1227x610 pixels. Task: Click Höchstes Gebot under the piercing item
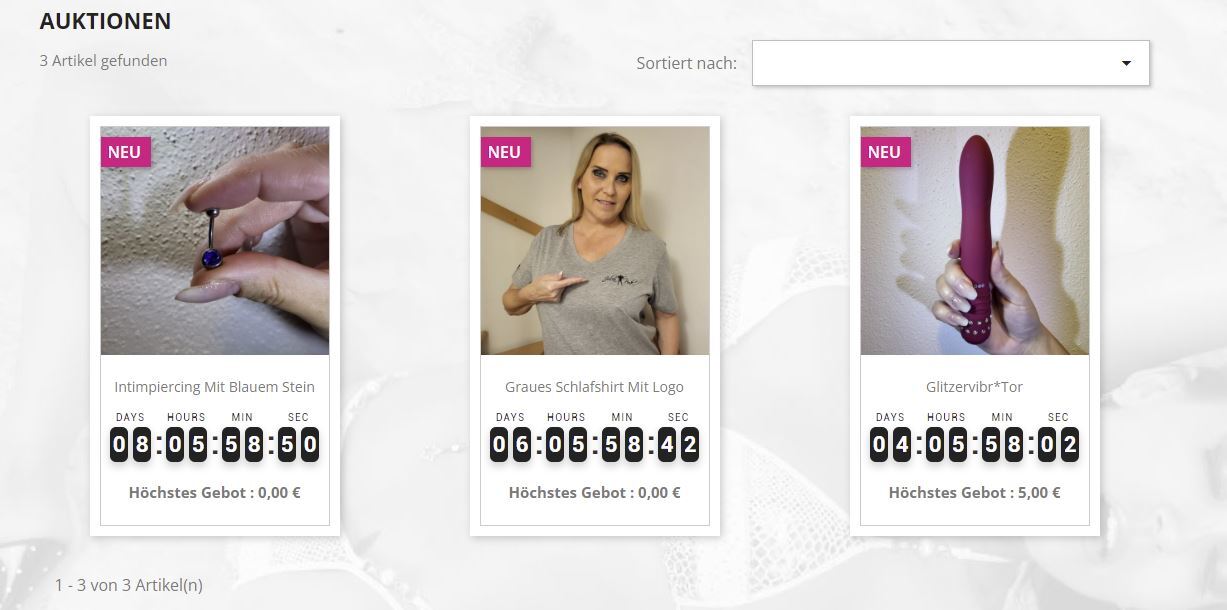(x=215, y=492)
